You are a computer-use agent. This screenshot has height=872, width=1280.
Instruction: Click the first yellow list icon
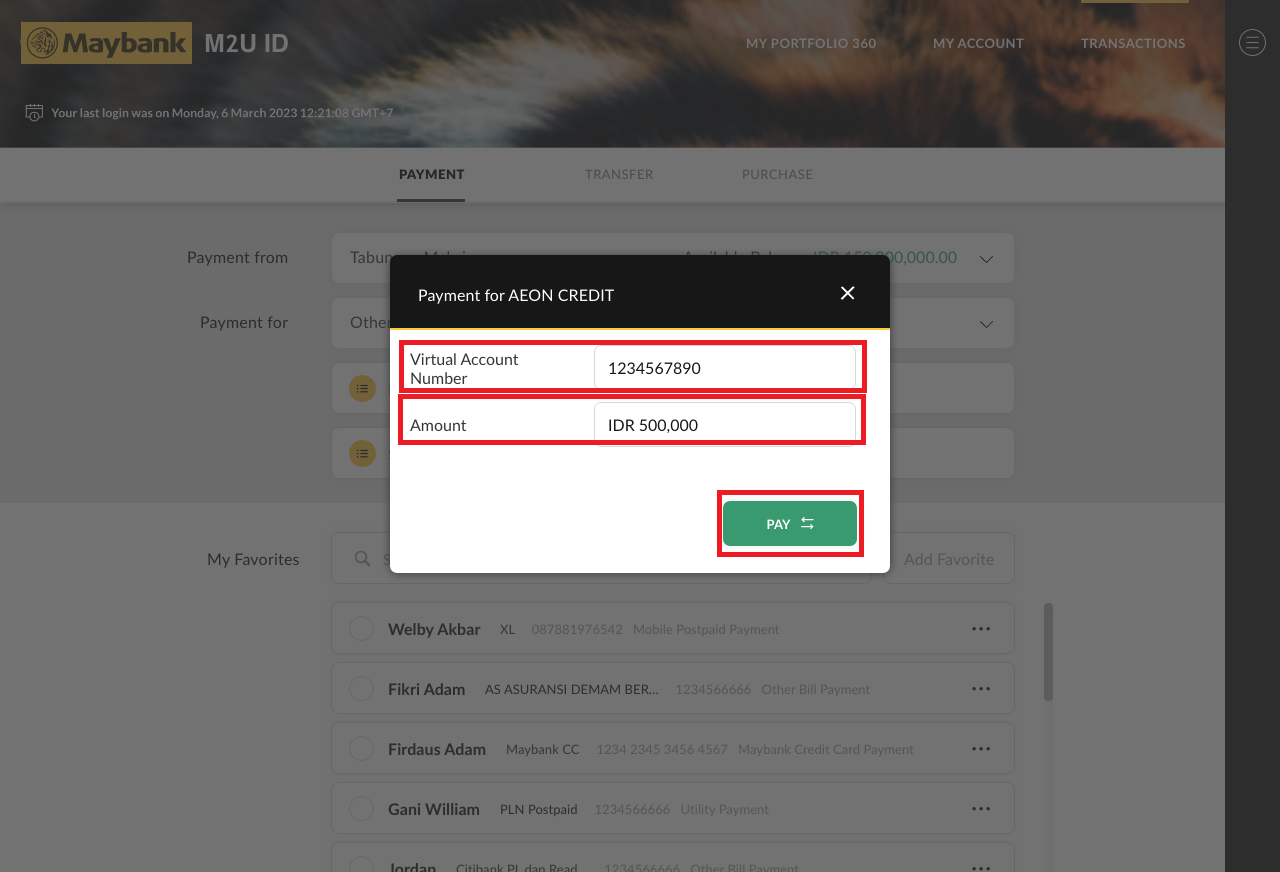[x=362, y=388]
